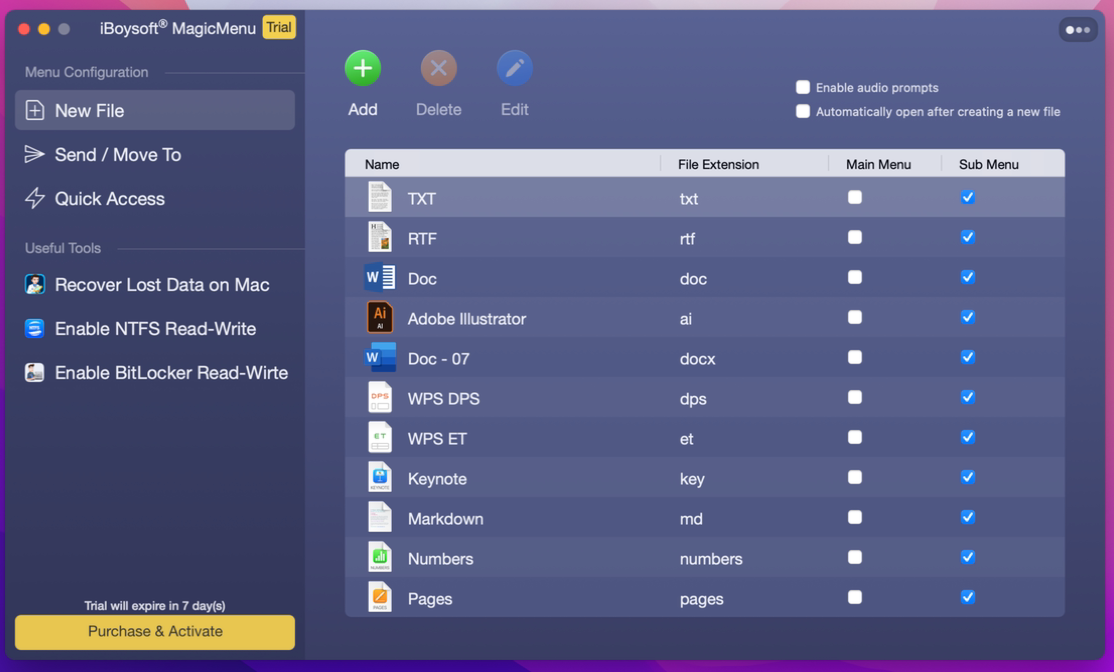Click the Main Menu column header
This screenshot has height=672, width=1114.
tap(878, 164)
